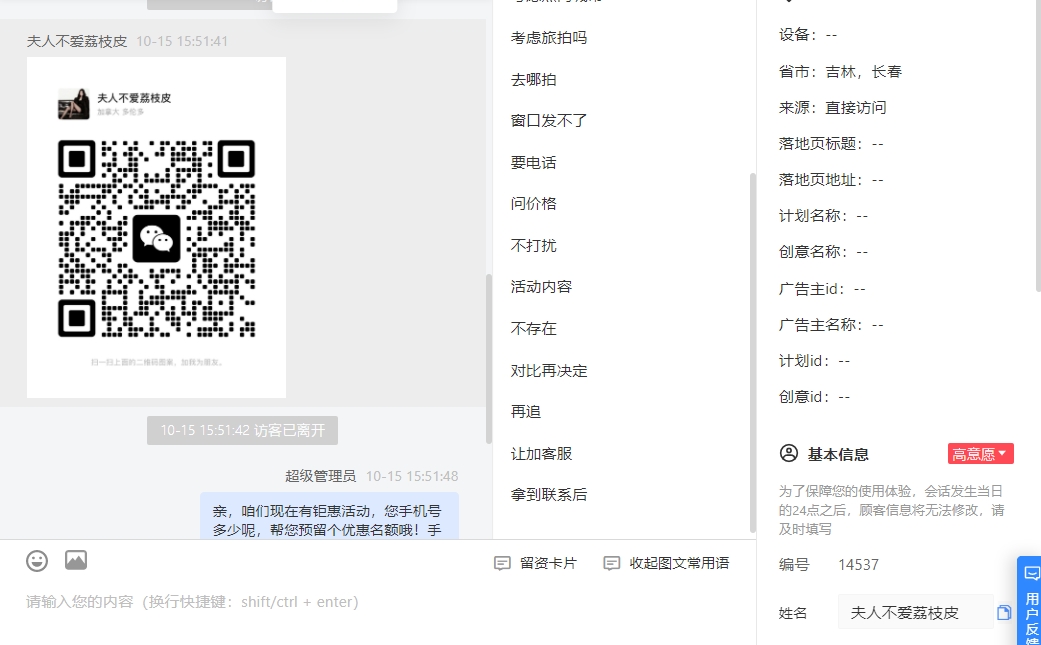
Task: Click the 落地页标题 row
Action: coord(831,143)
